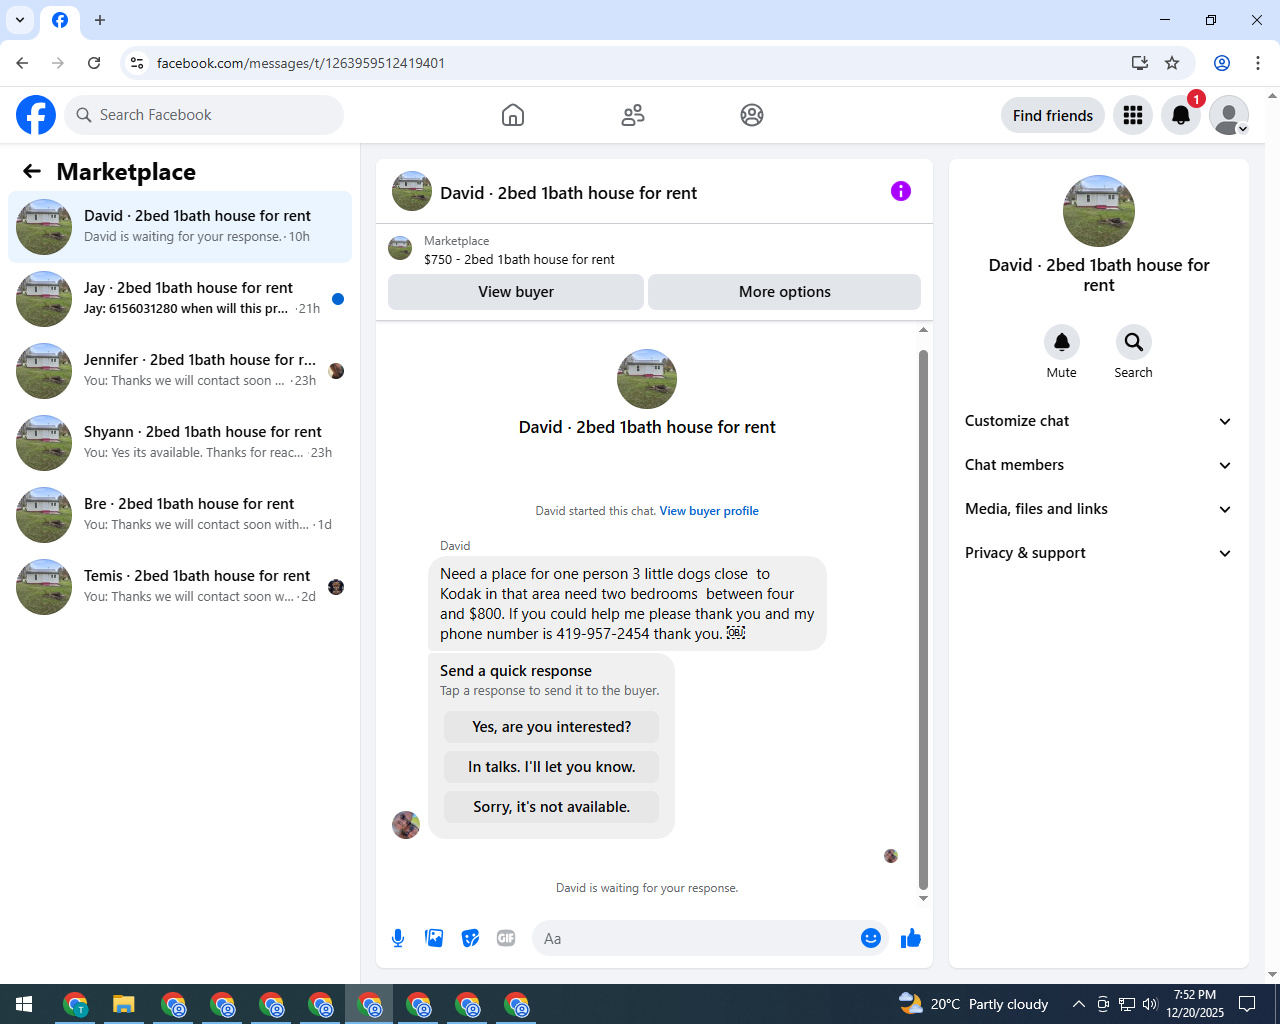Open the account profile avatar menu
The width and height of the screenshot is (1280, 1024).
[x=1229, y=115]
